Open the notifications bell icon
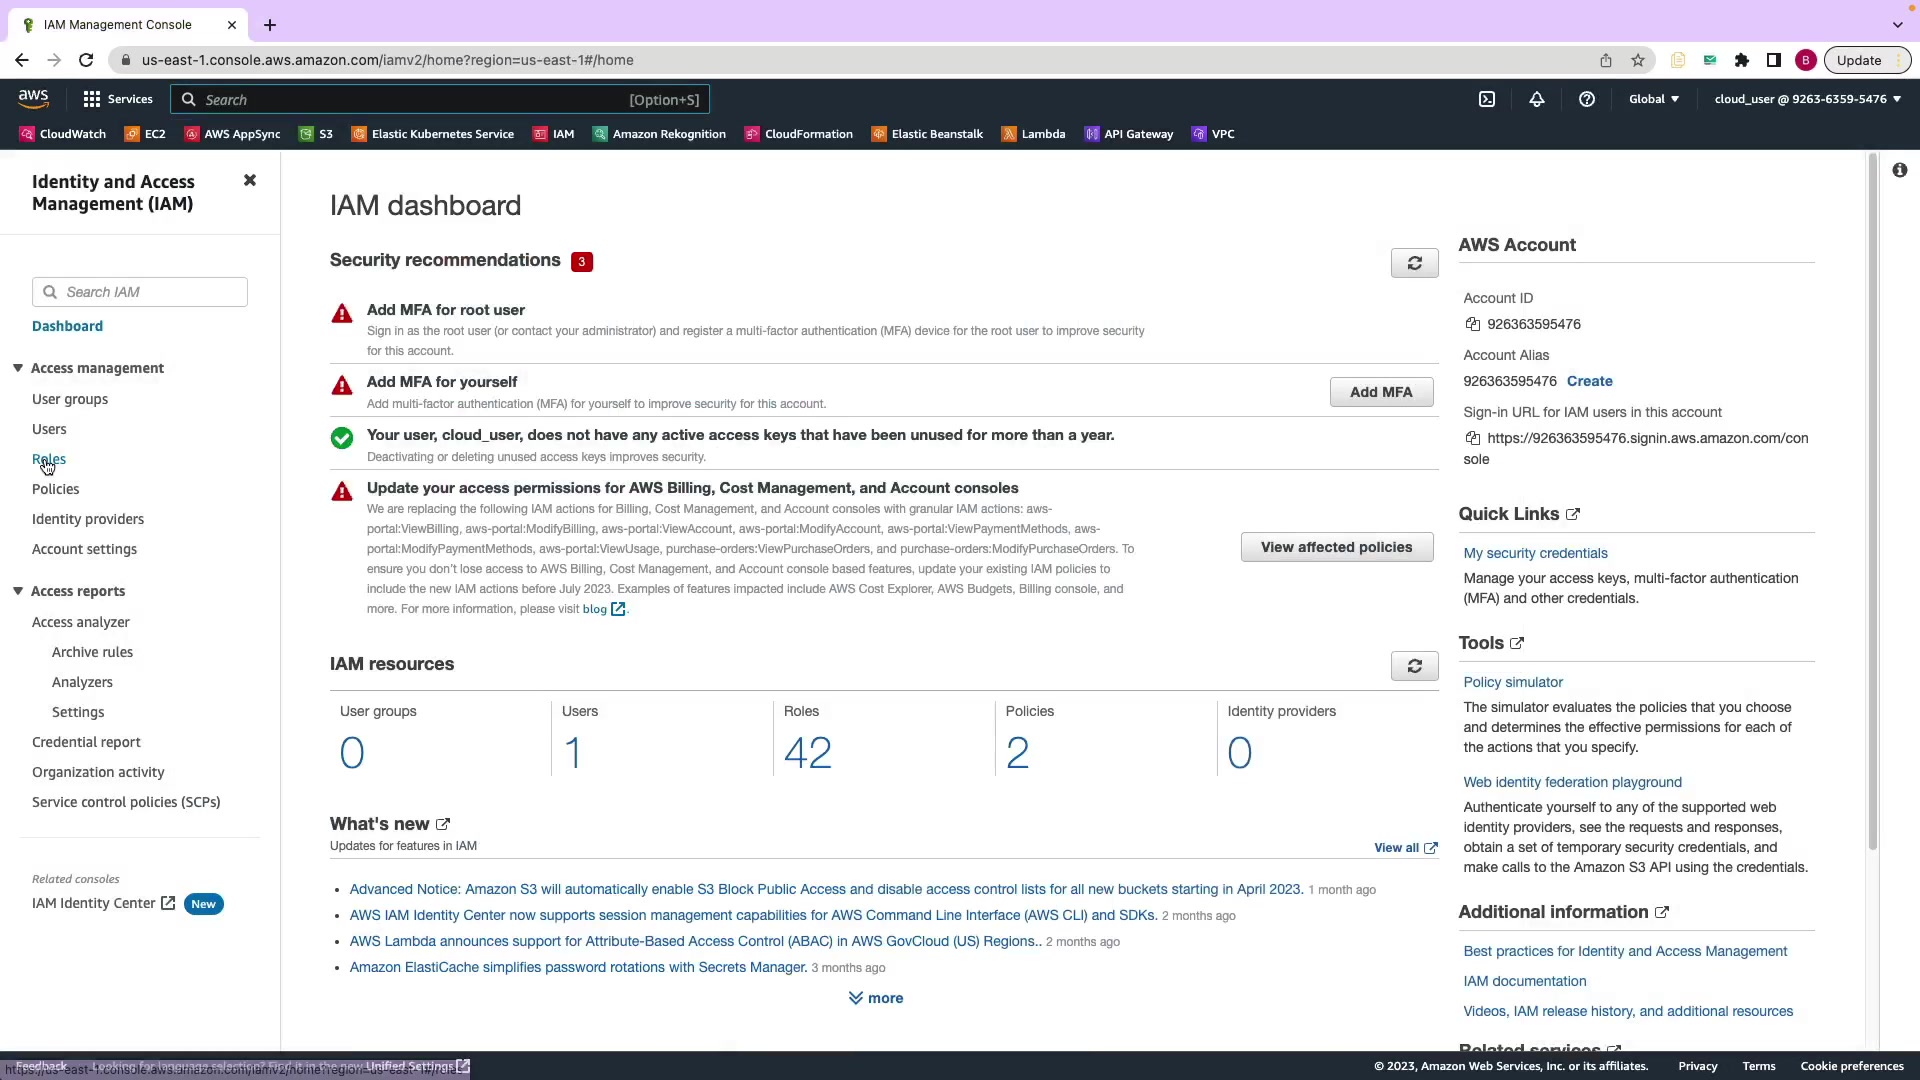This screenshot has width=1920, height=1080. (x=1537, y=99)
